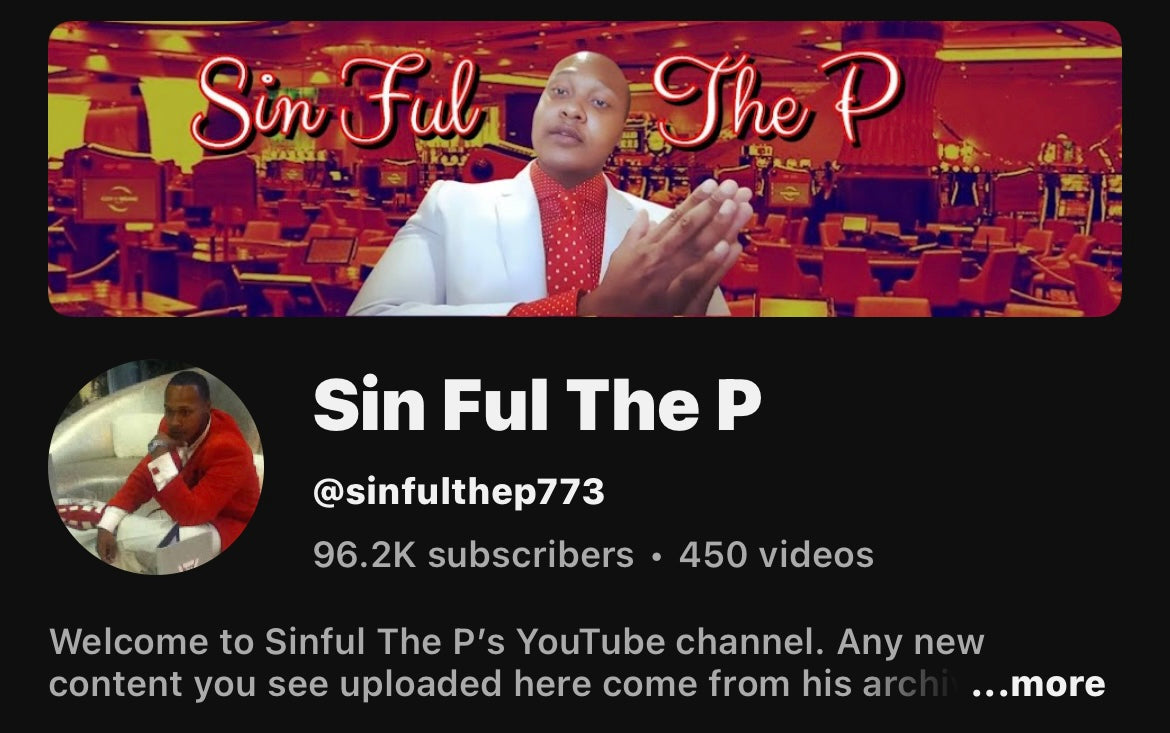
Task: Open the circular channel profile picture
Action: coord(156,467)
